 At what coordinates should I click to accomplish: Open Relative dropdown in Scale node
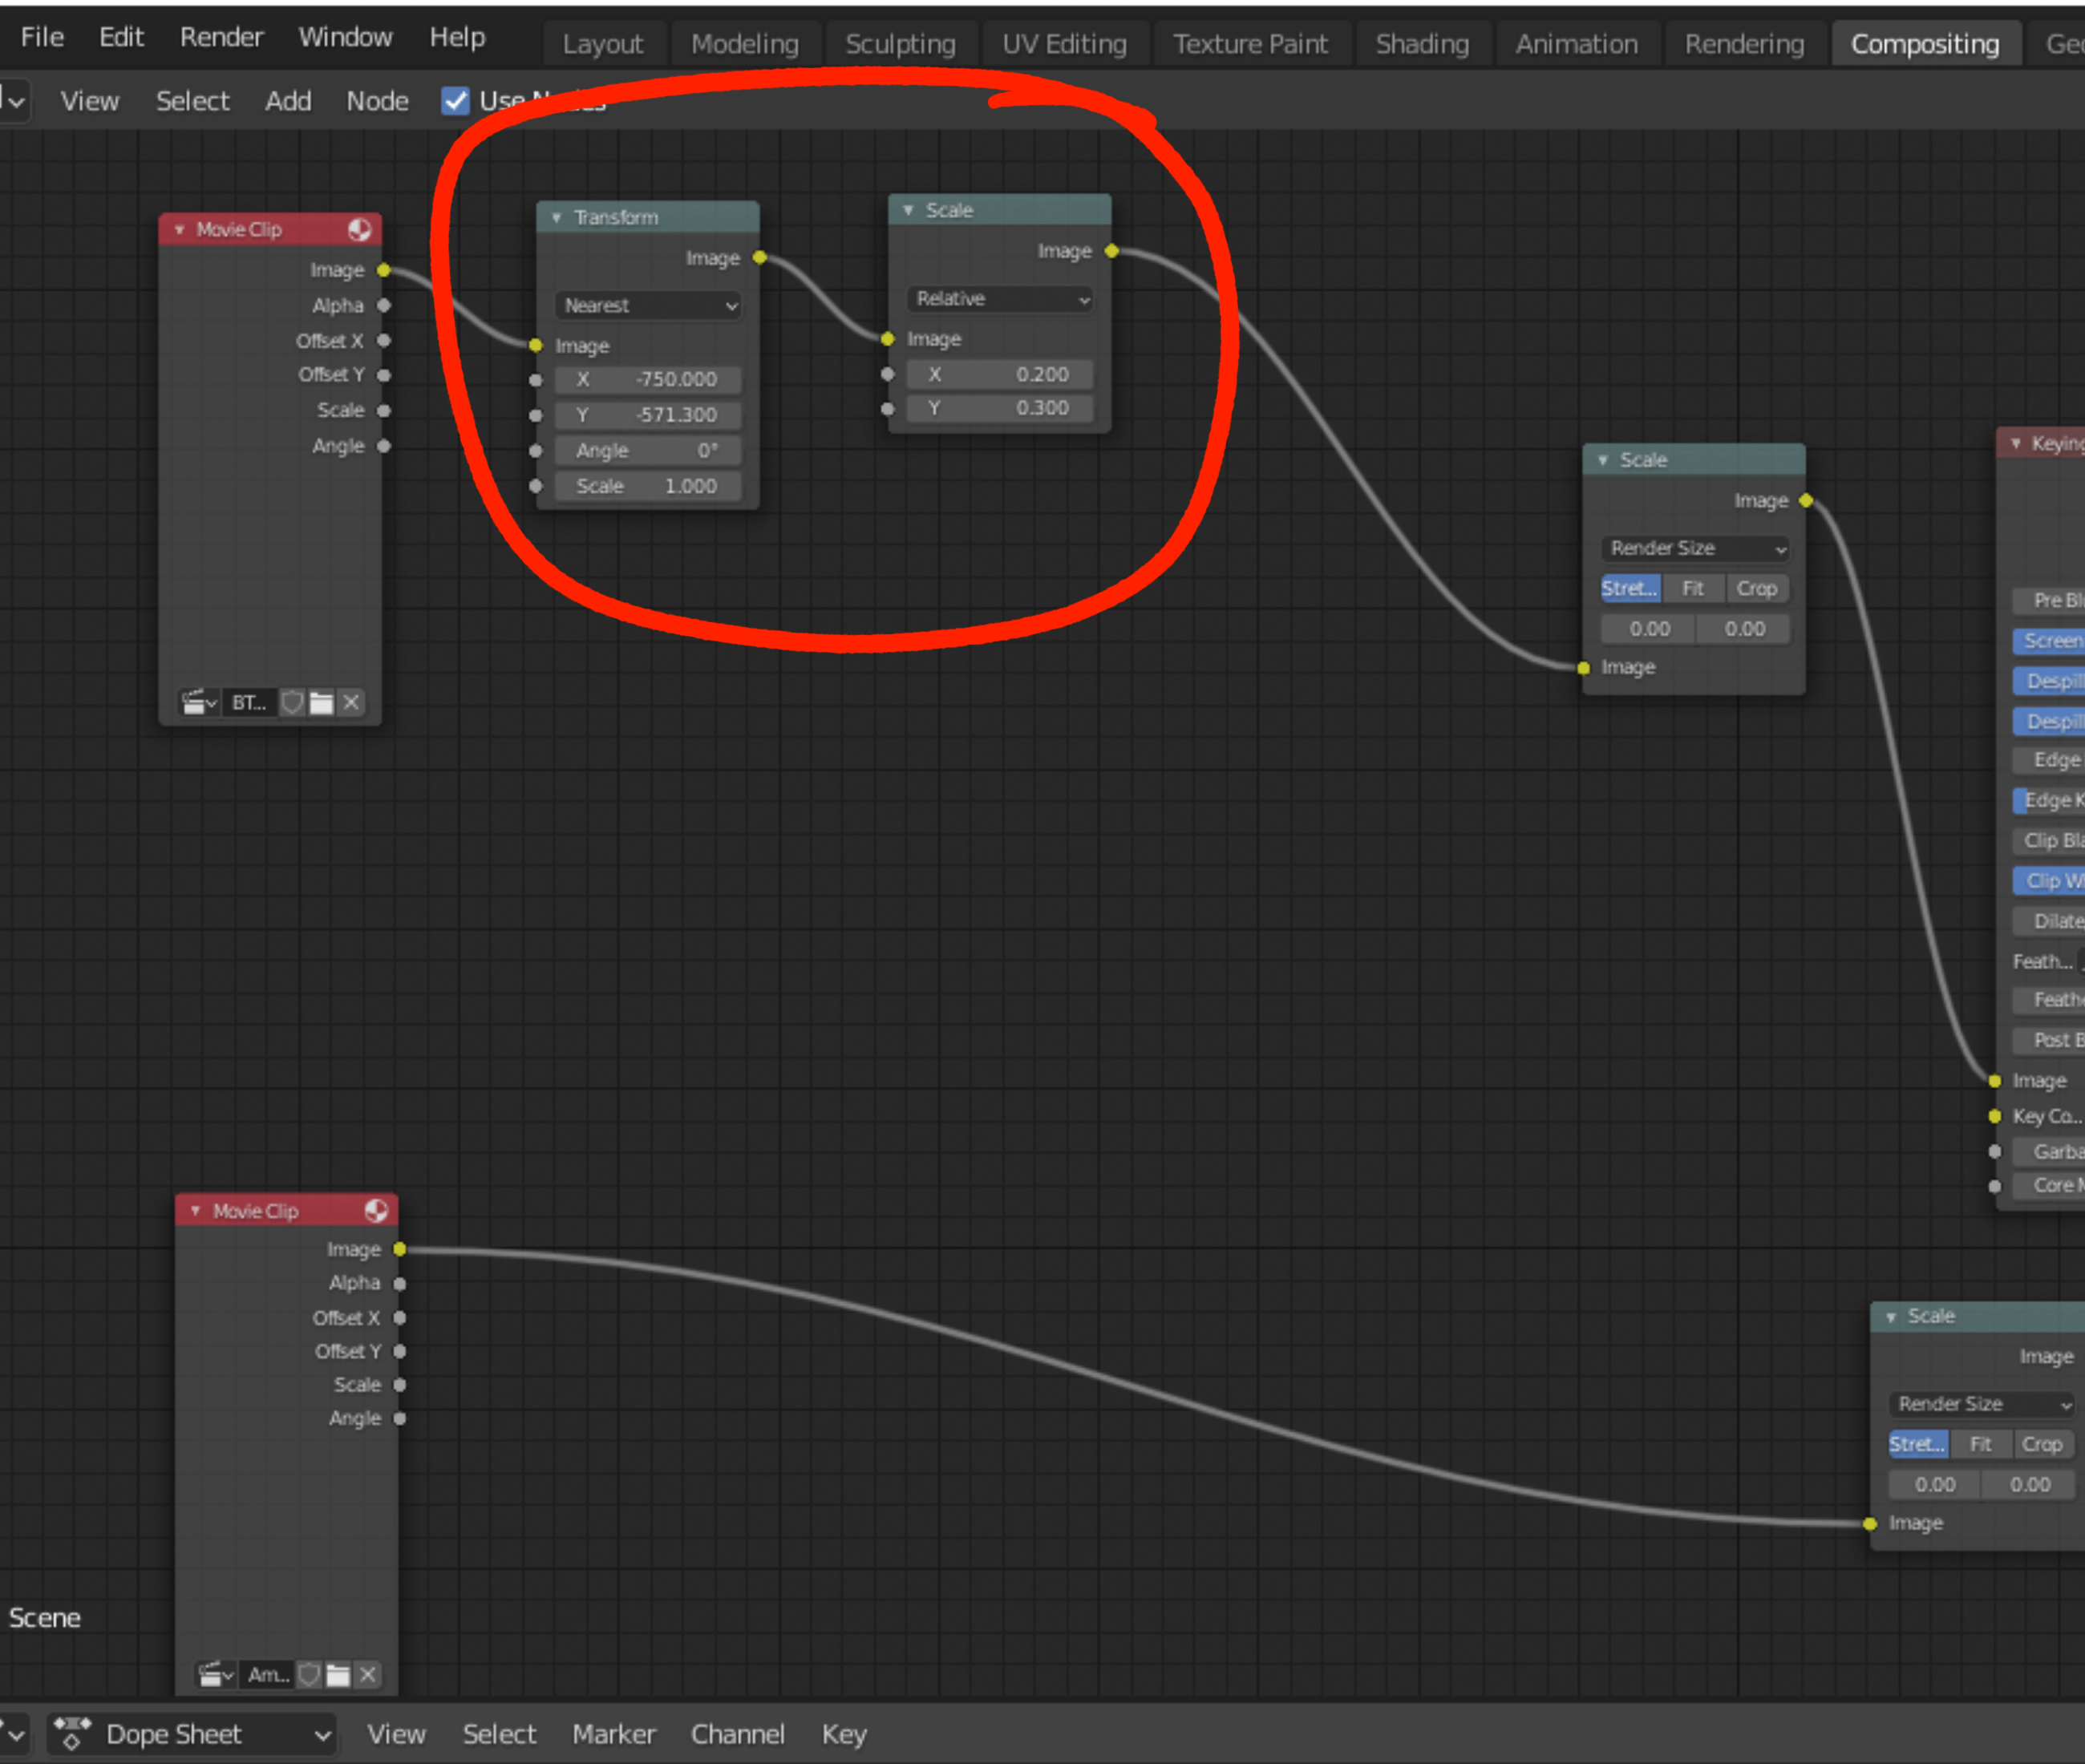(1000, 299)
